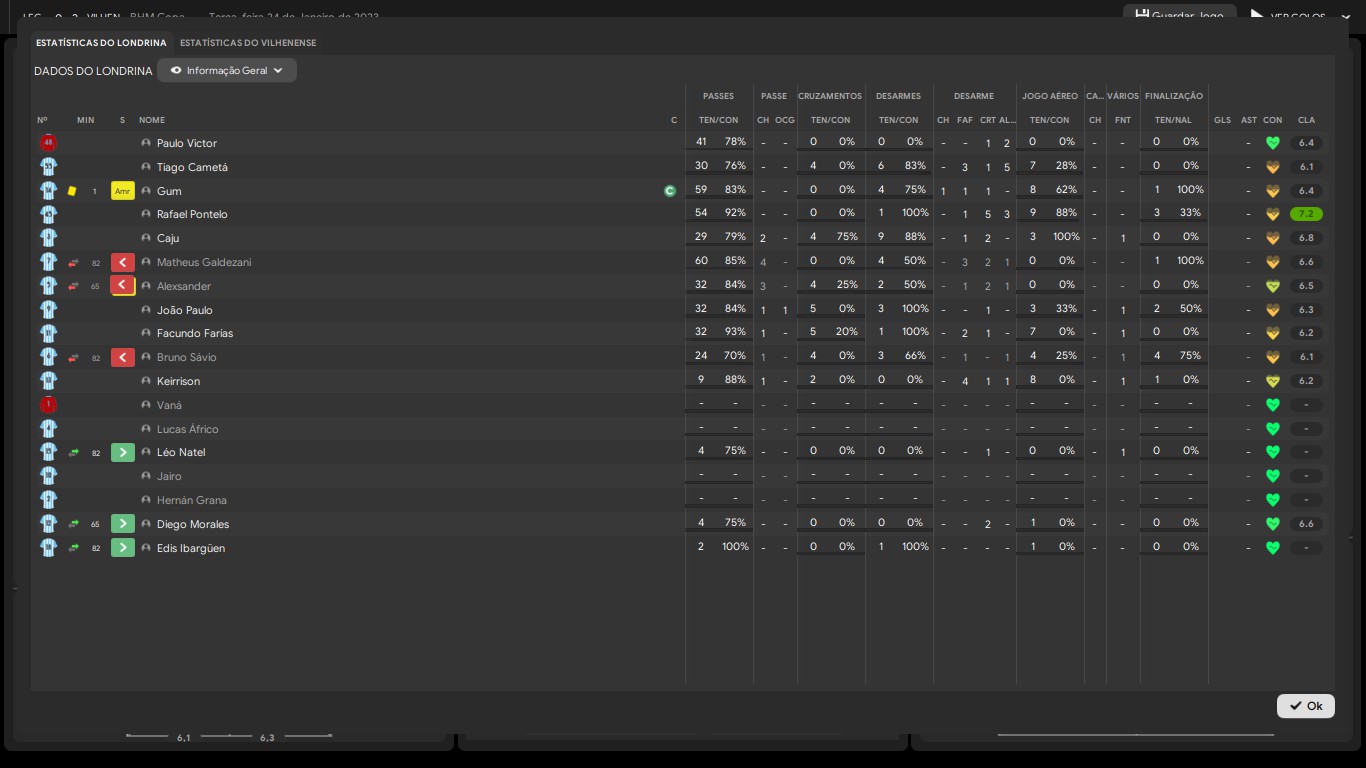Open the dropdown arrow next to Ver Golos
This screenshot has height=768, width=1366.
click(1345, 16)
